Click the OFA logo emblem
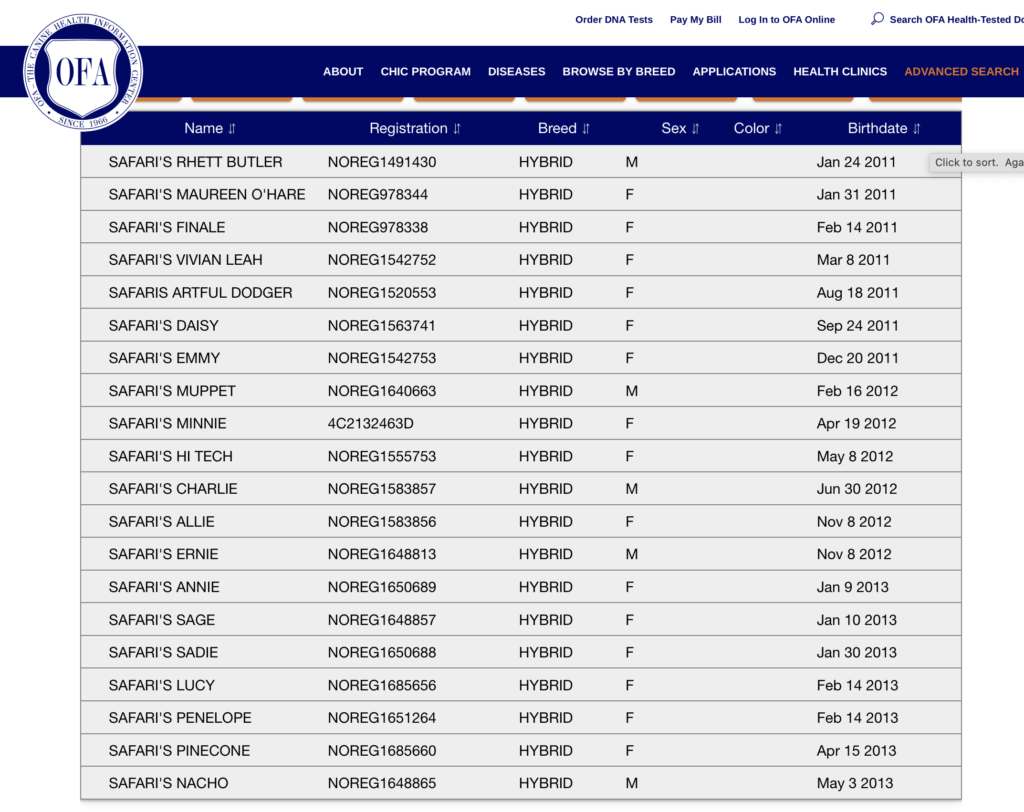The width and height of the screenshot is (1024, 812). [x=83, y=72]
